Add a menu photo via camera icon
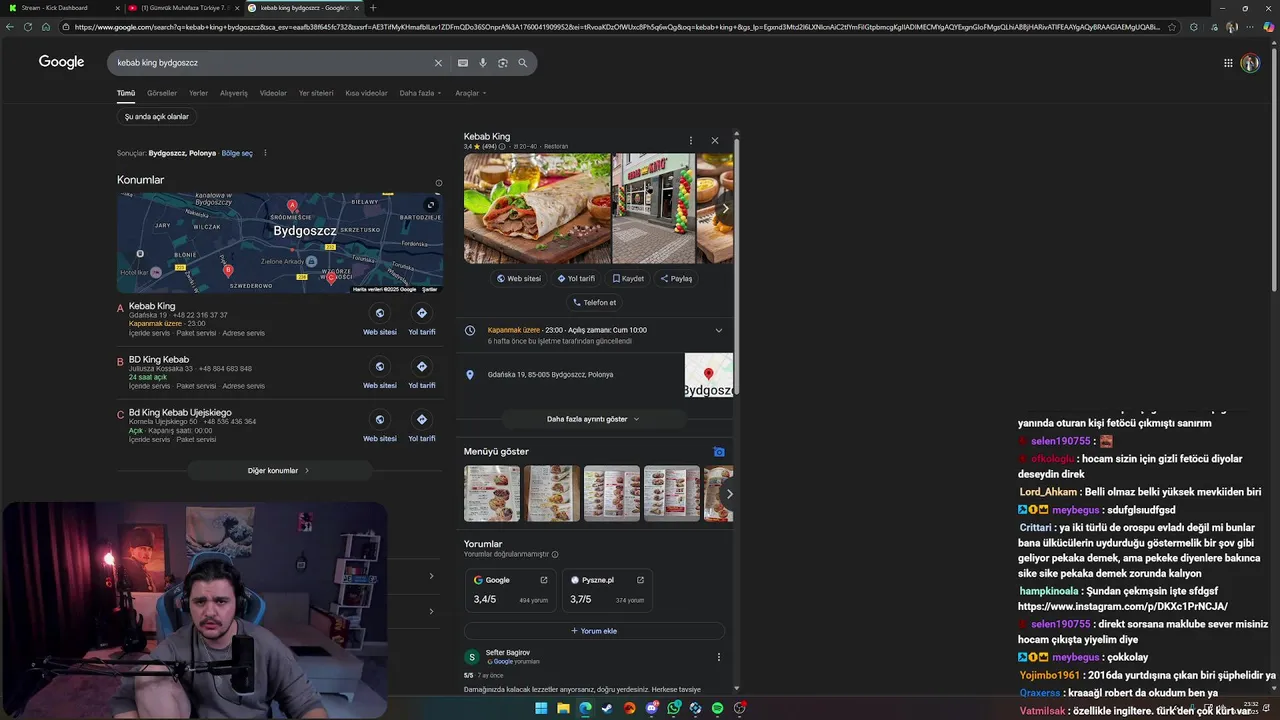The image size is (1280, 720). click(x=718, y=452)
